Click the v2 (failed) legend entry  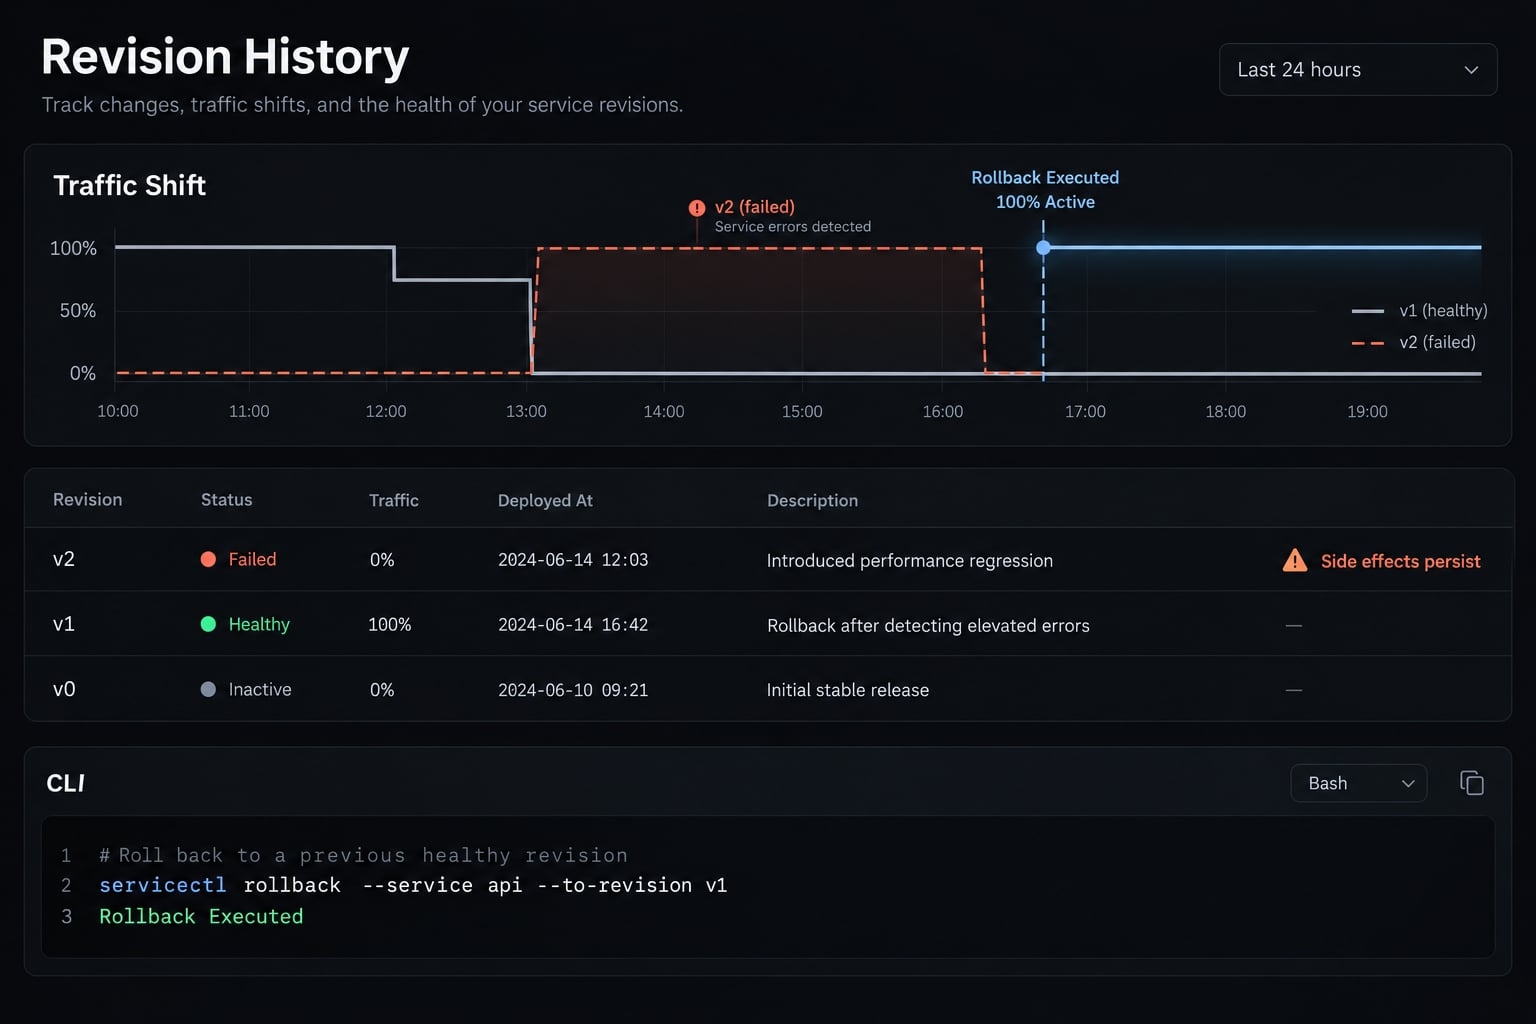(1414, 342)
